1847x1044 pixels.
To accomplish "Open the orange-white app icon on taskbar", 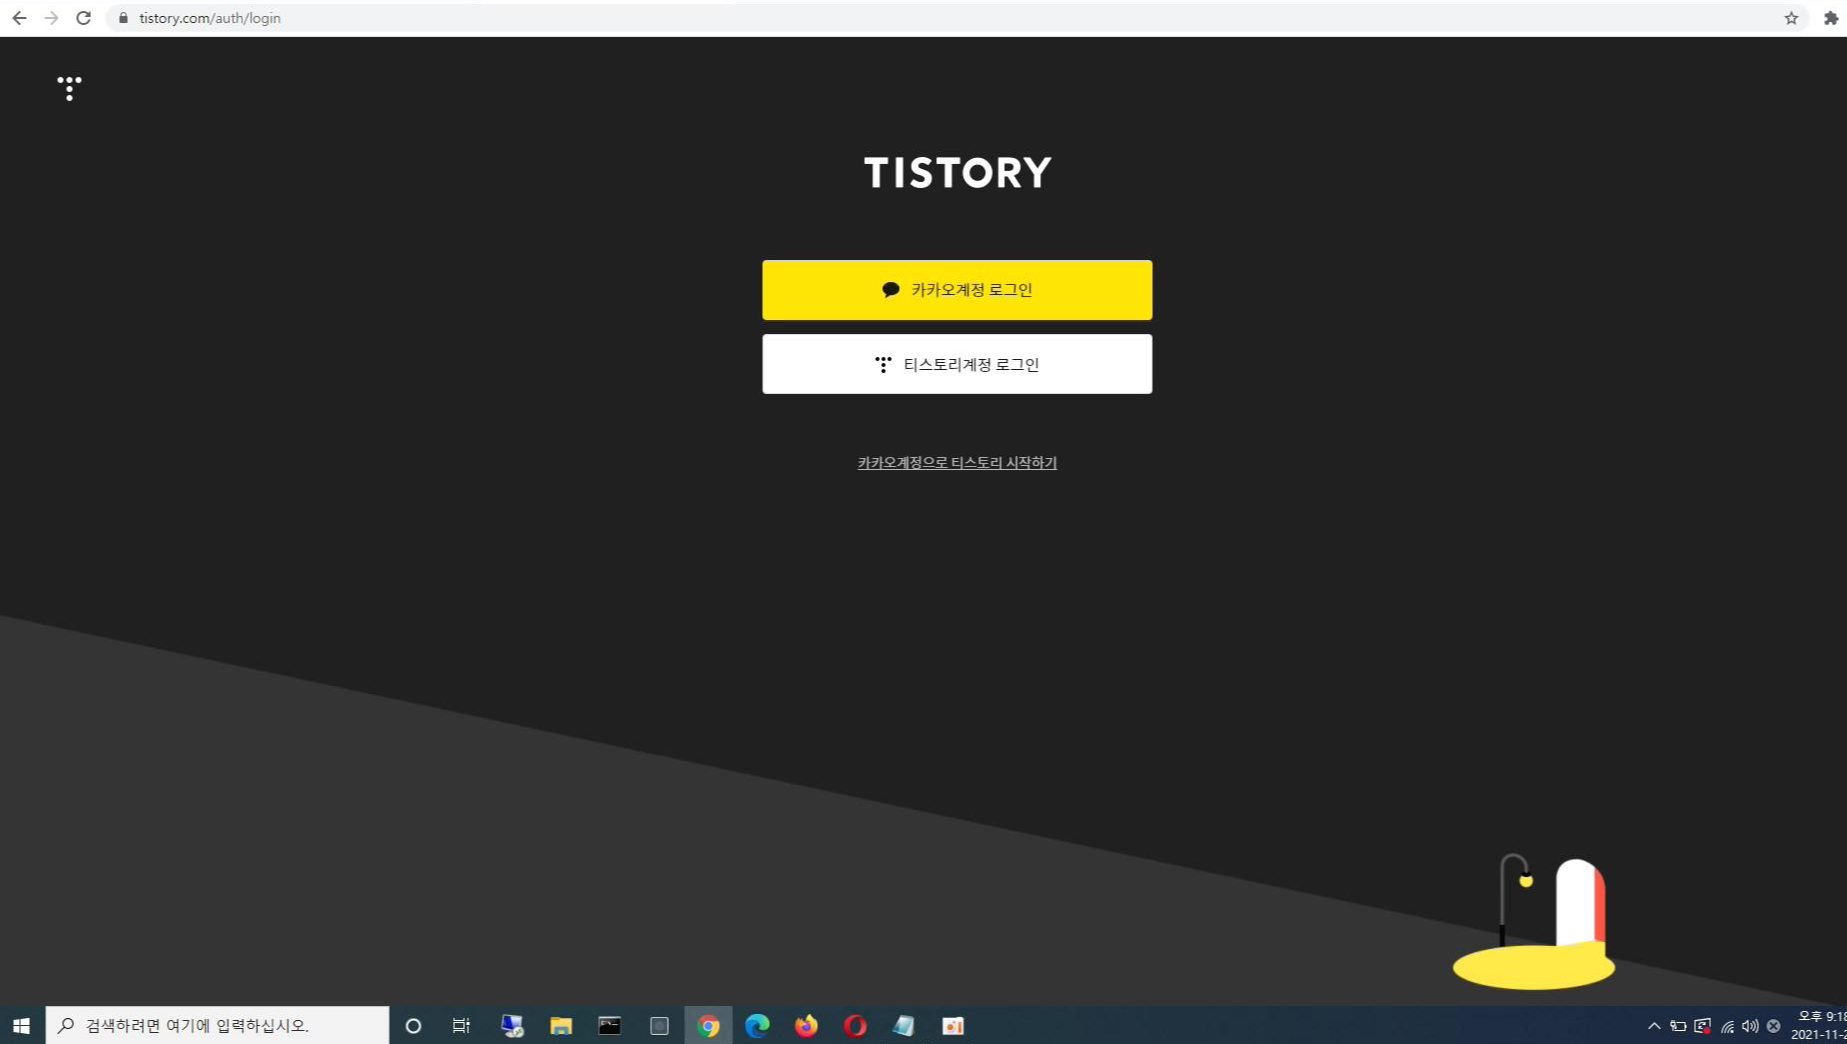I will (x=953, y=1025).
